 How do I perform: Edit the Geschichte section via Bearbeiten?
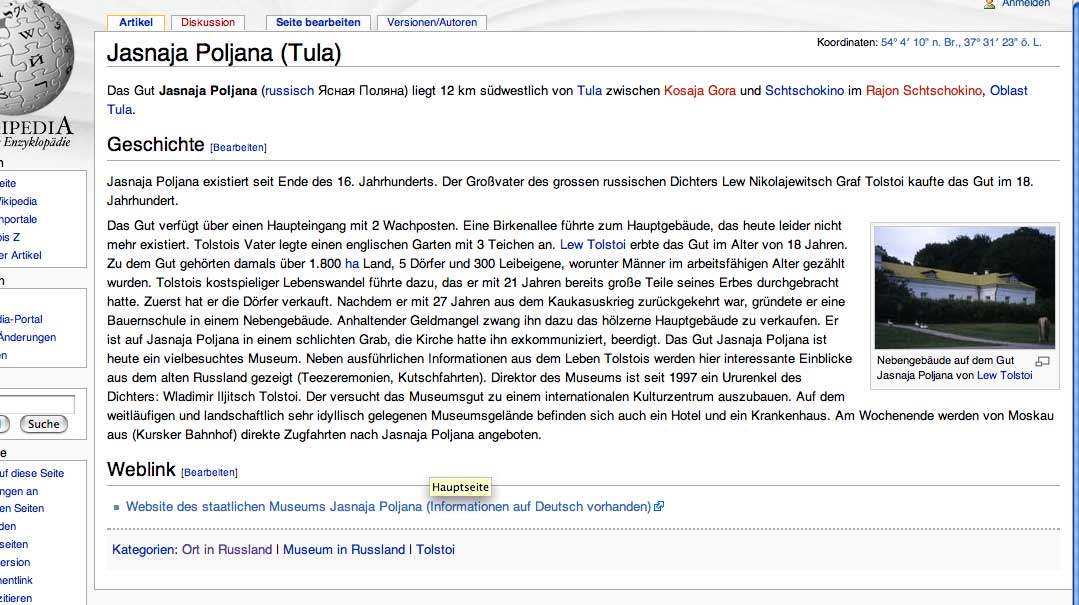tap(238, 148)
